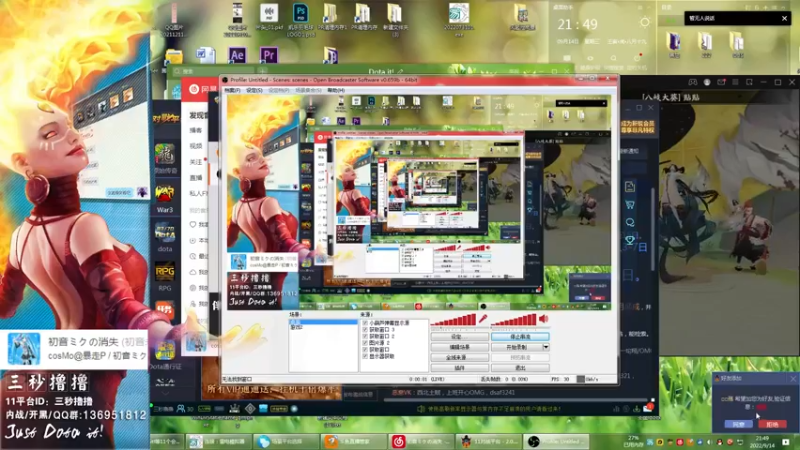Toggle the 获取窗口 2 source checkbox

click(x=365, y=336)
